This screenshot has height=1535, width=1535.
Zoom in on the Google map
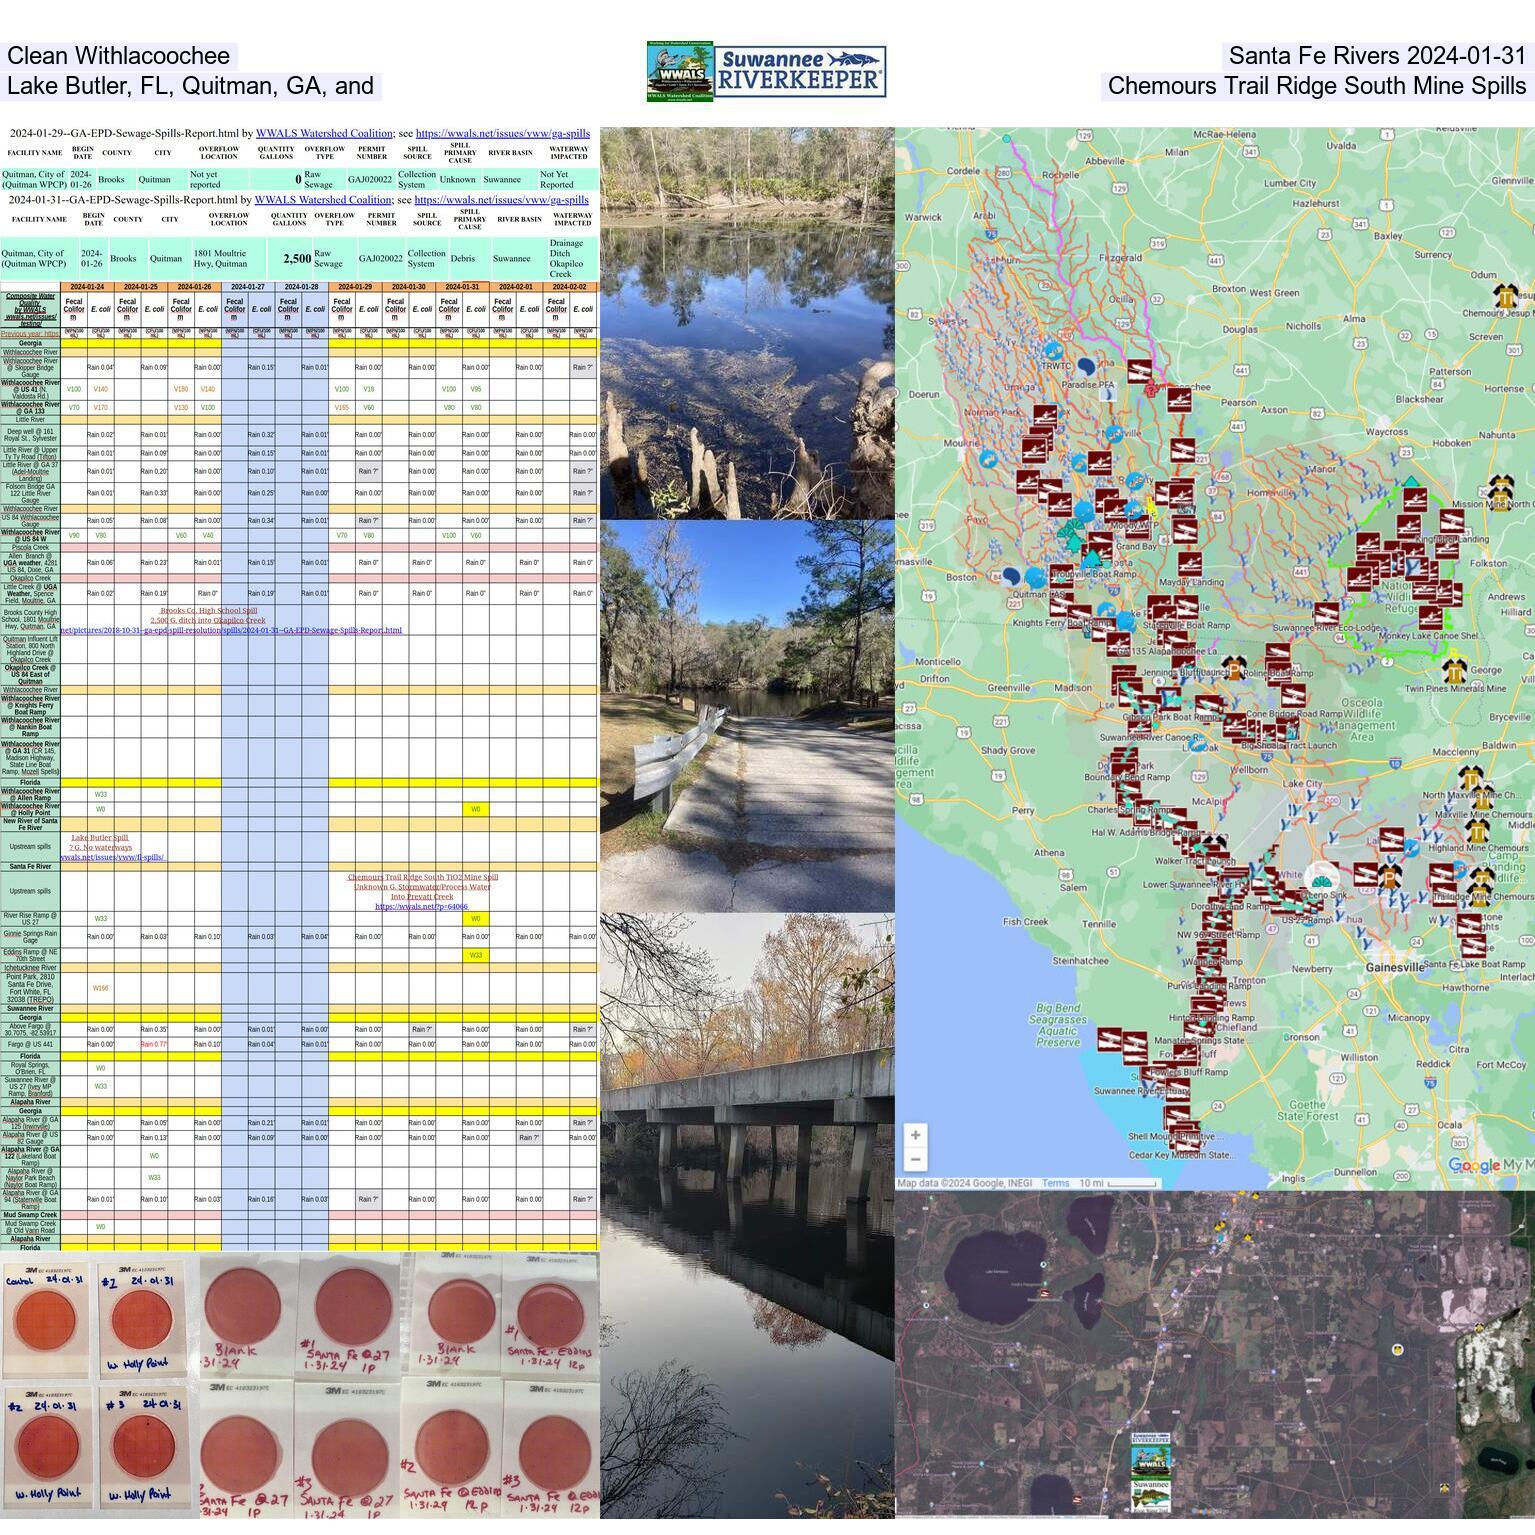(915, 1134)
